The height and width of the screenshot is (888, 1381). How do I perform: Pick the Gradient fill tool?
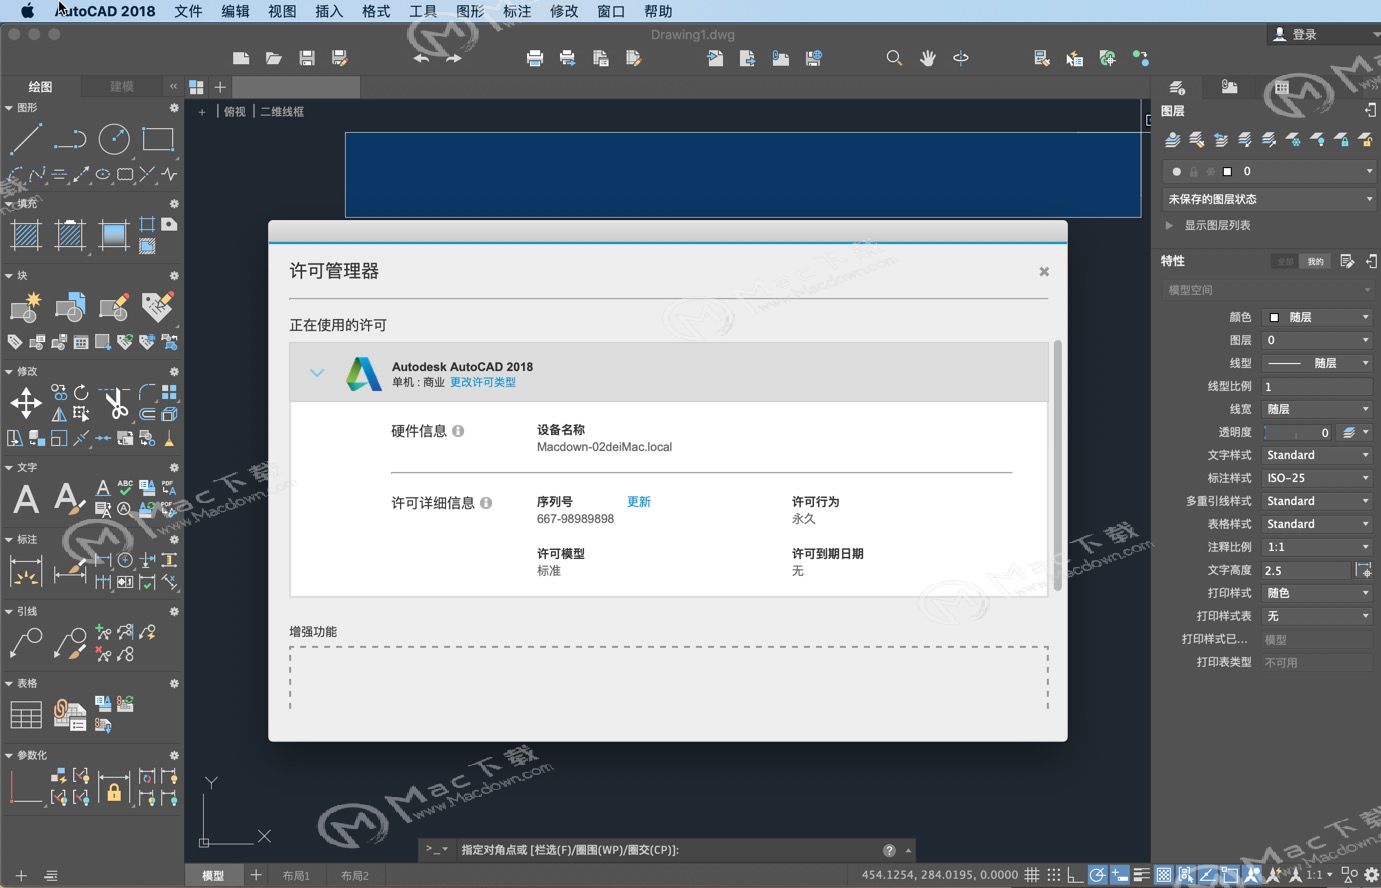click(114, 236)
